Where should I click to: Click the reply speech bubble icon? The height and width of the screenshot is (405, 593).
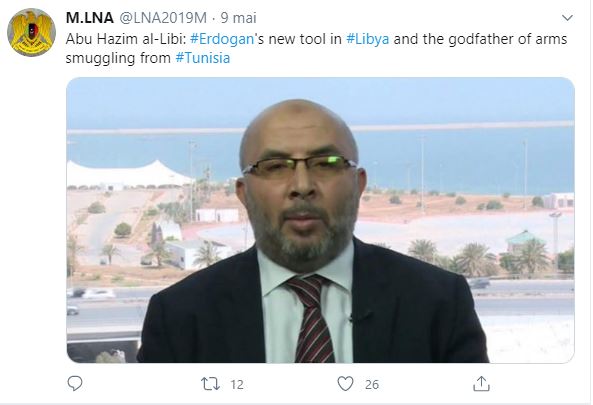click(x=75, y=383)
